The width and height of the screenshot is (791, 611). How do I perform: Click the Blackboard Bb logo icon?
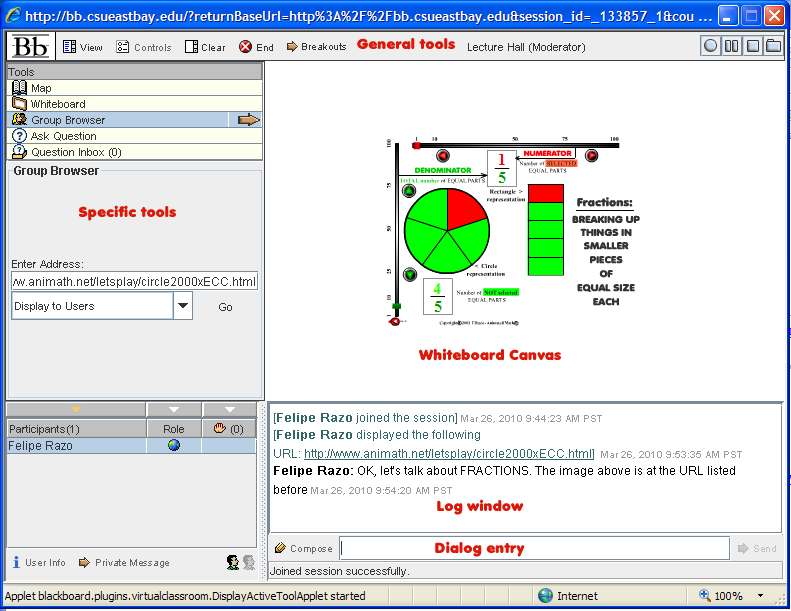point(31,46)
